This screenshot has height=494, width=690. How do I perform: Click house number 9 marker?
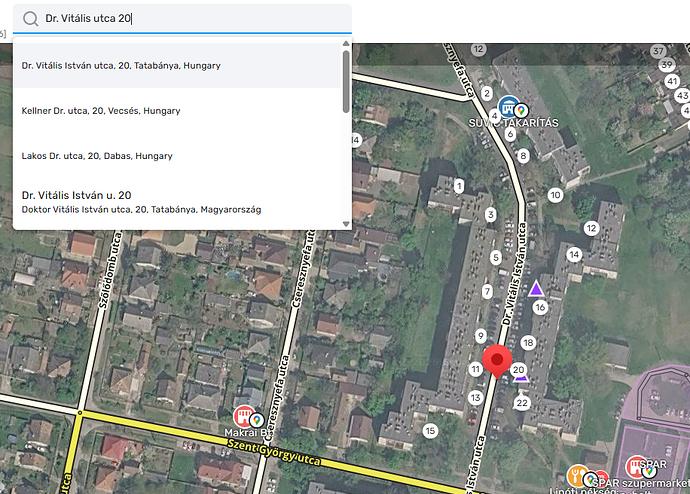click(481, 336)
